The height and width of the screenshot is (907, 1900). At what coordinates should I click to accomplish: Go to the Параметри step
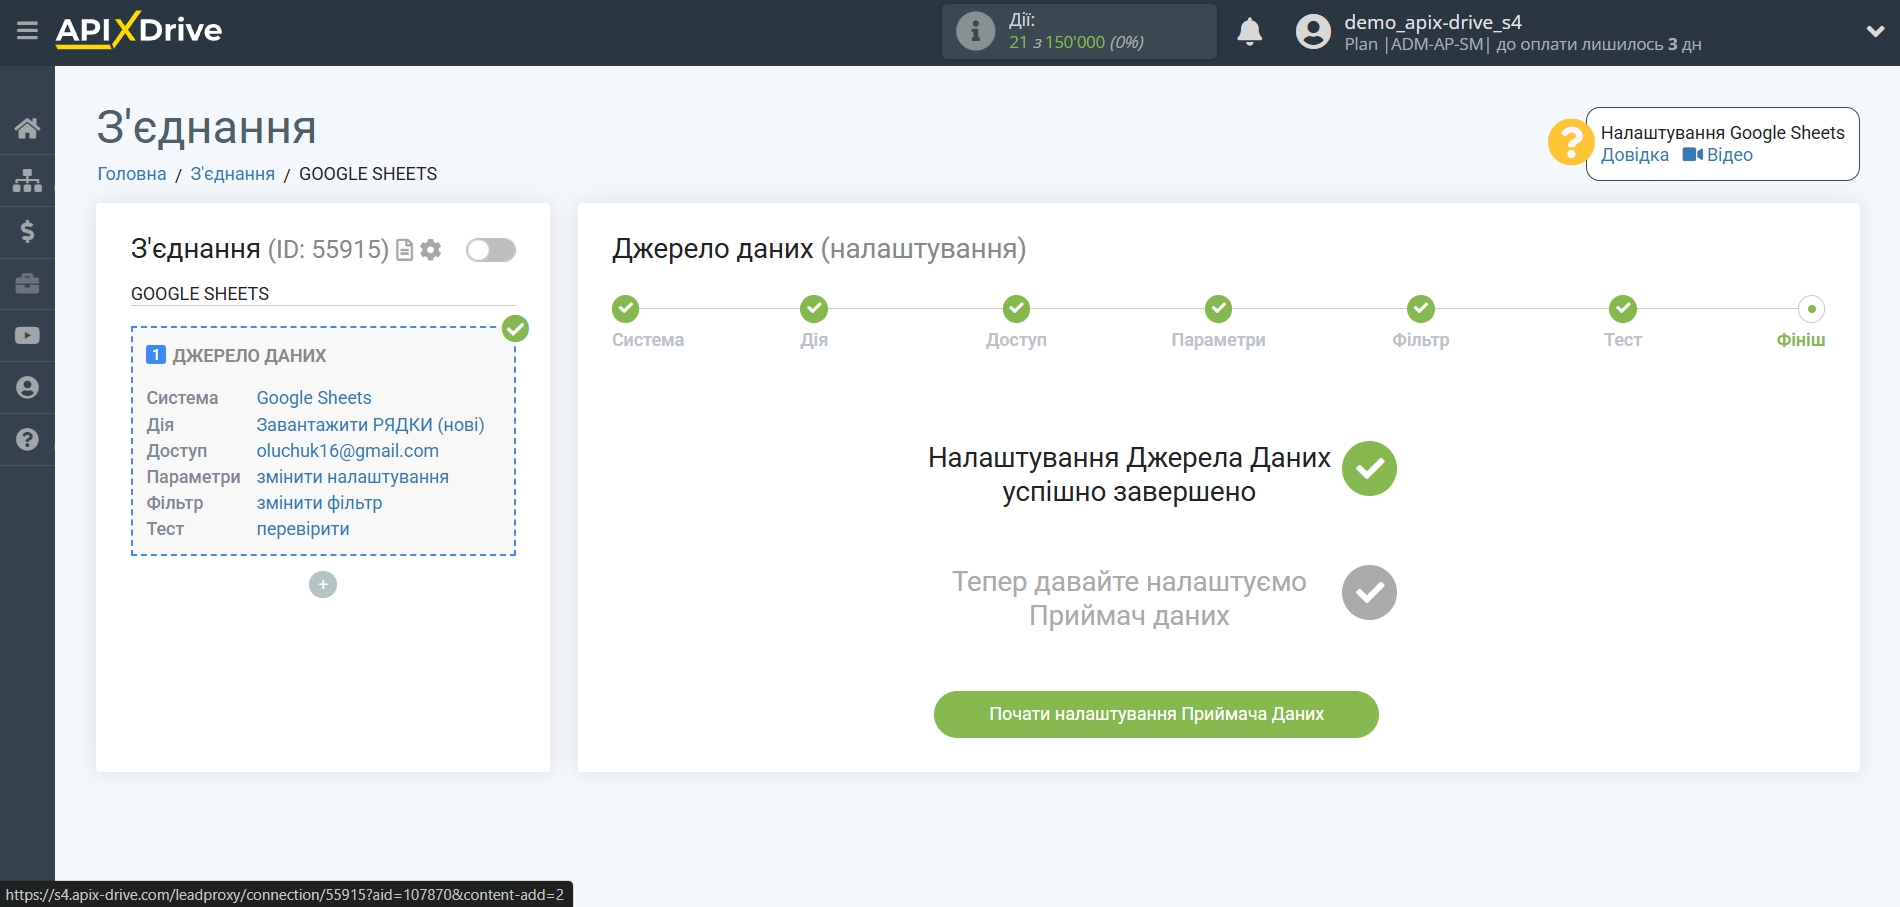click(1218, 309)
